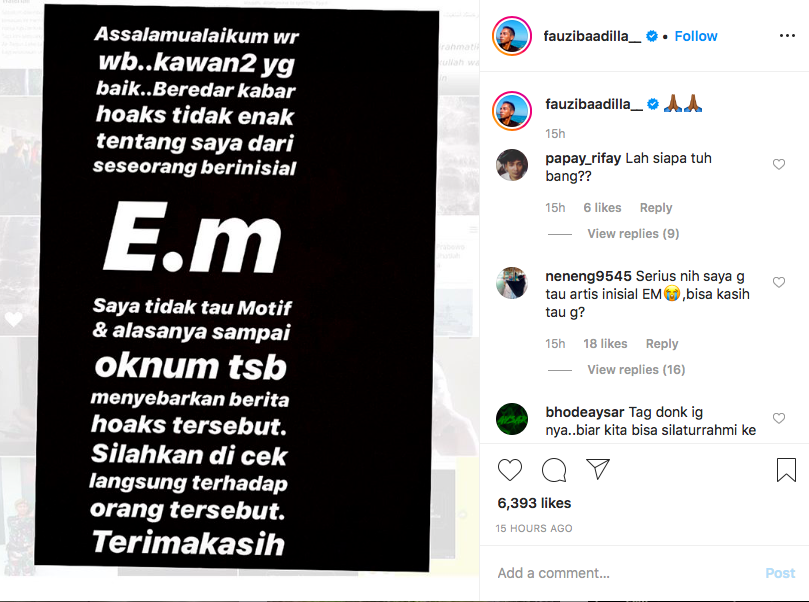The width and height of the screenshot is (809, 602).
Task: Like bhodeaysar's comment
Action: tap(779, 418)
